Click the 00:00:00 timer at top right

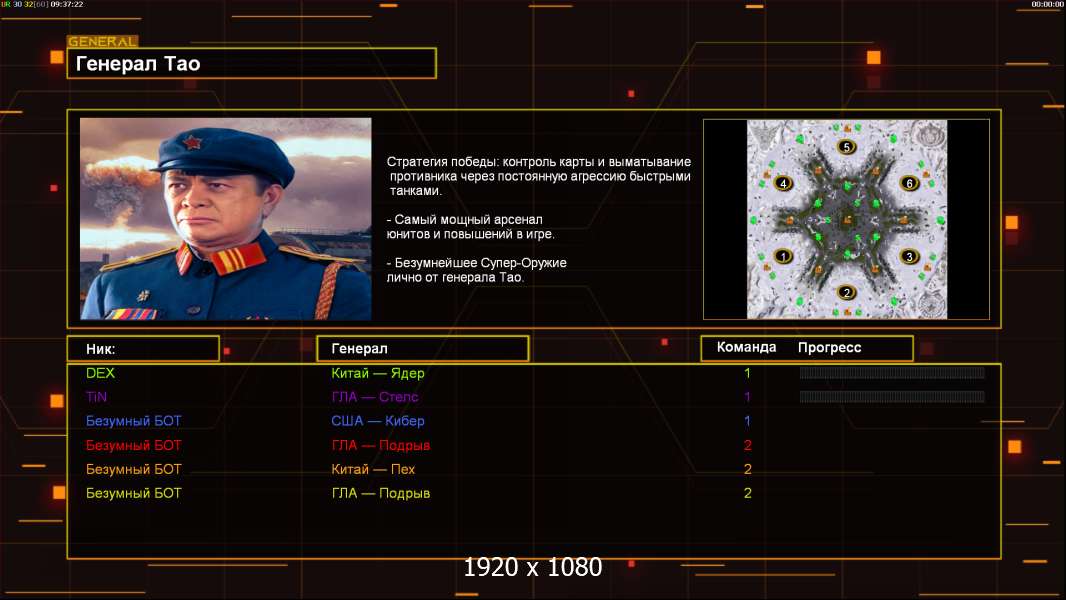pyautogui.click(x=1047, y=4)
